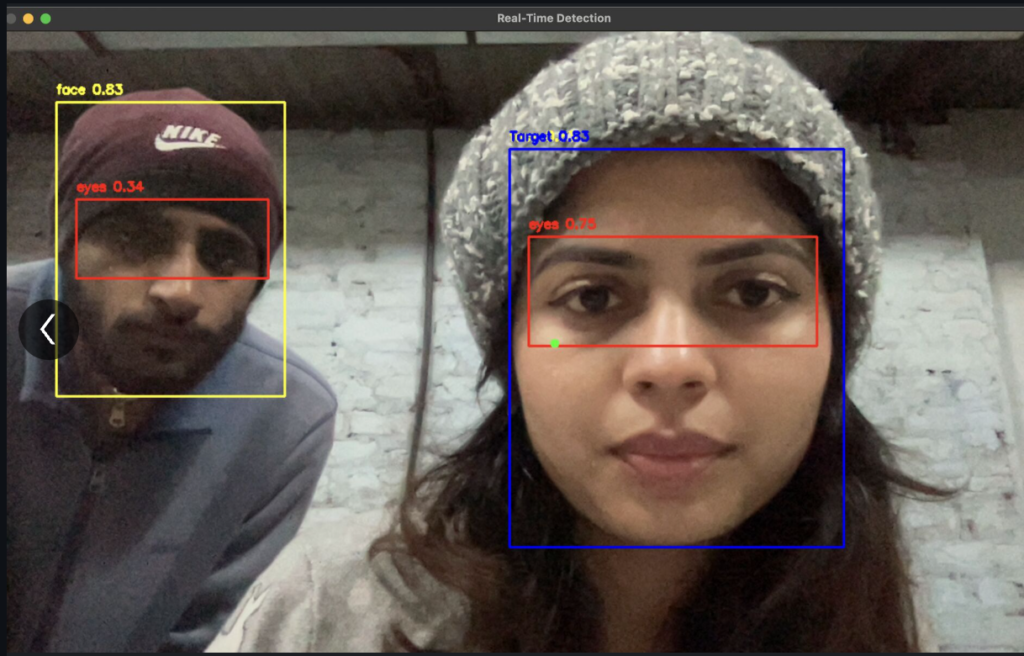Click the previous image arrow button
Image resolution: width=1024 pixels, height=656 pixels.
click(x=48, y=330)
